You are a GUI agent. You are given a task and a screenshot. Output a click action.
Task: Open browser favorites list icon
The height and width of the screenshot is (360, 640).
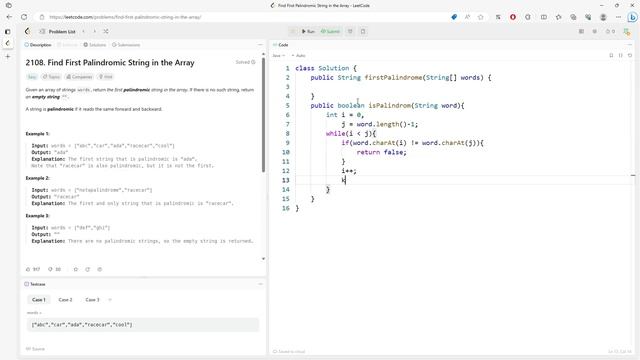(558, 17)
